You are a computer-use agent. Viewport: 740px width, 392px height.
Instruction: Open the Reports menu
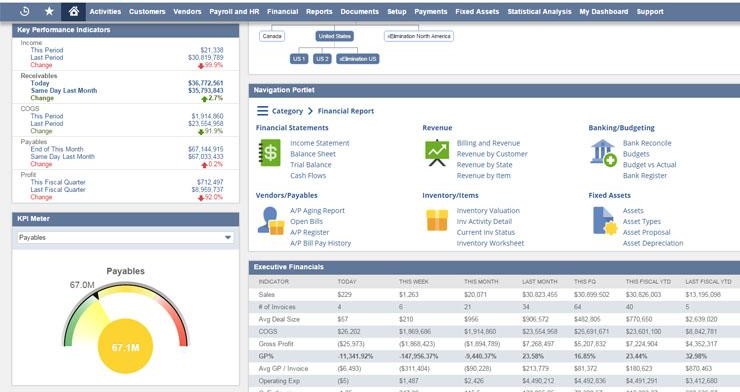click(x=319, y=11)
